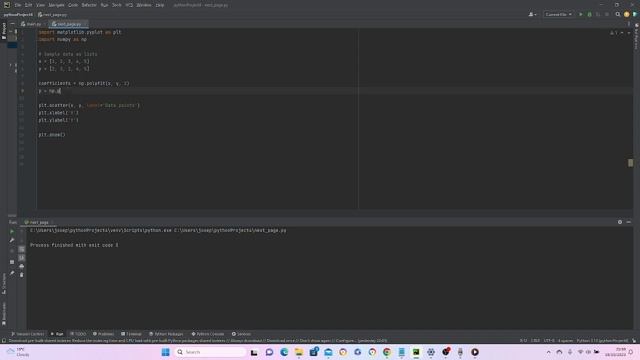Open the Structure tool window side tab
This screenshot has width=640, height=360.
(4, 283)
